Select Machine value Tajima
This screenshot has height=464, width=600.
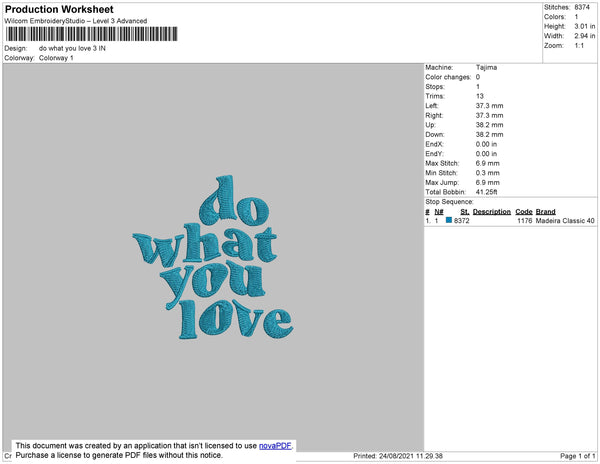pos(486,67)
